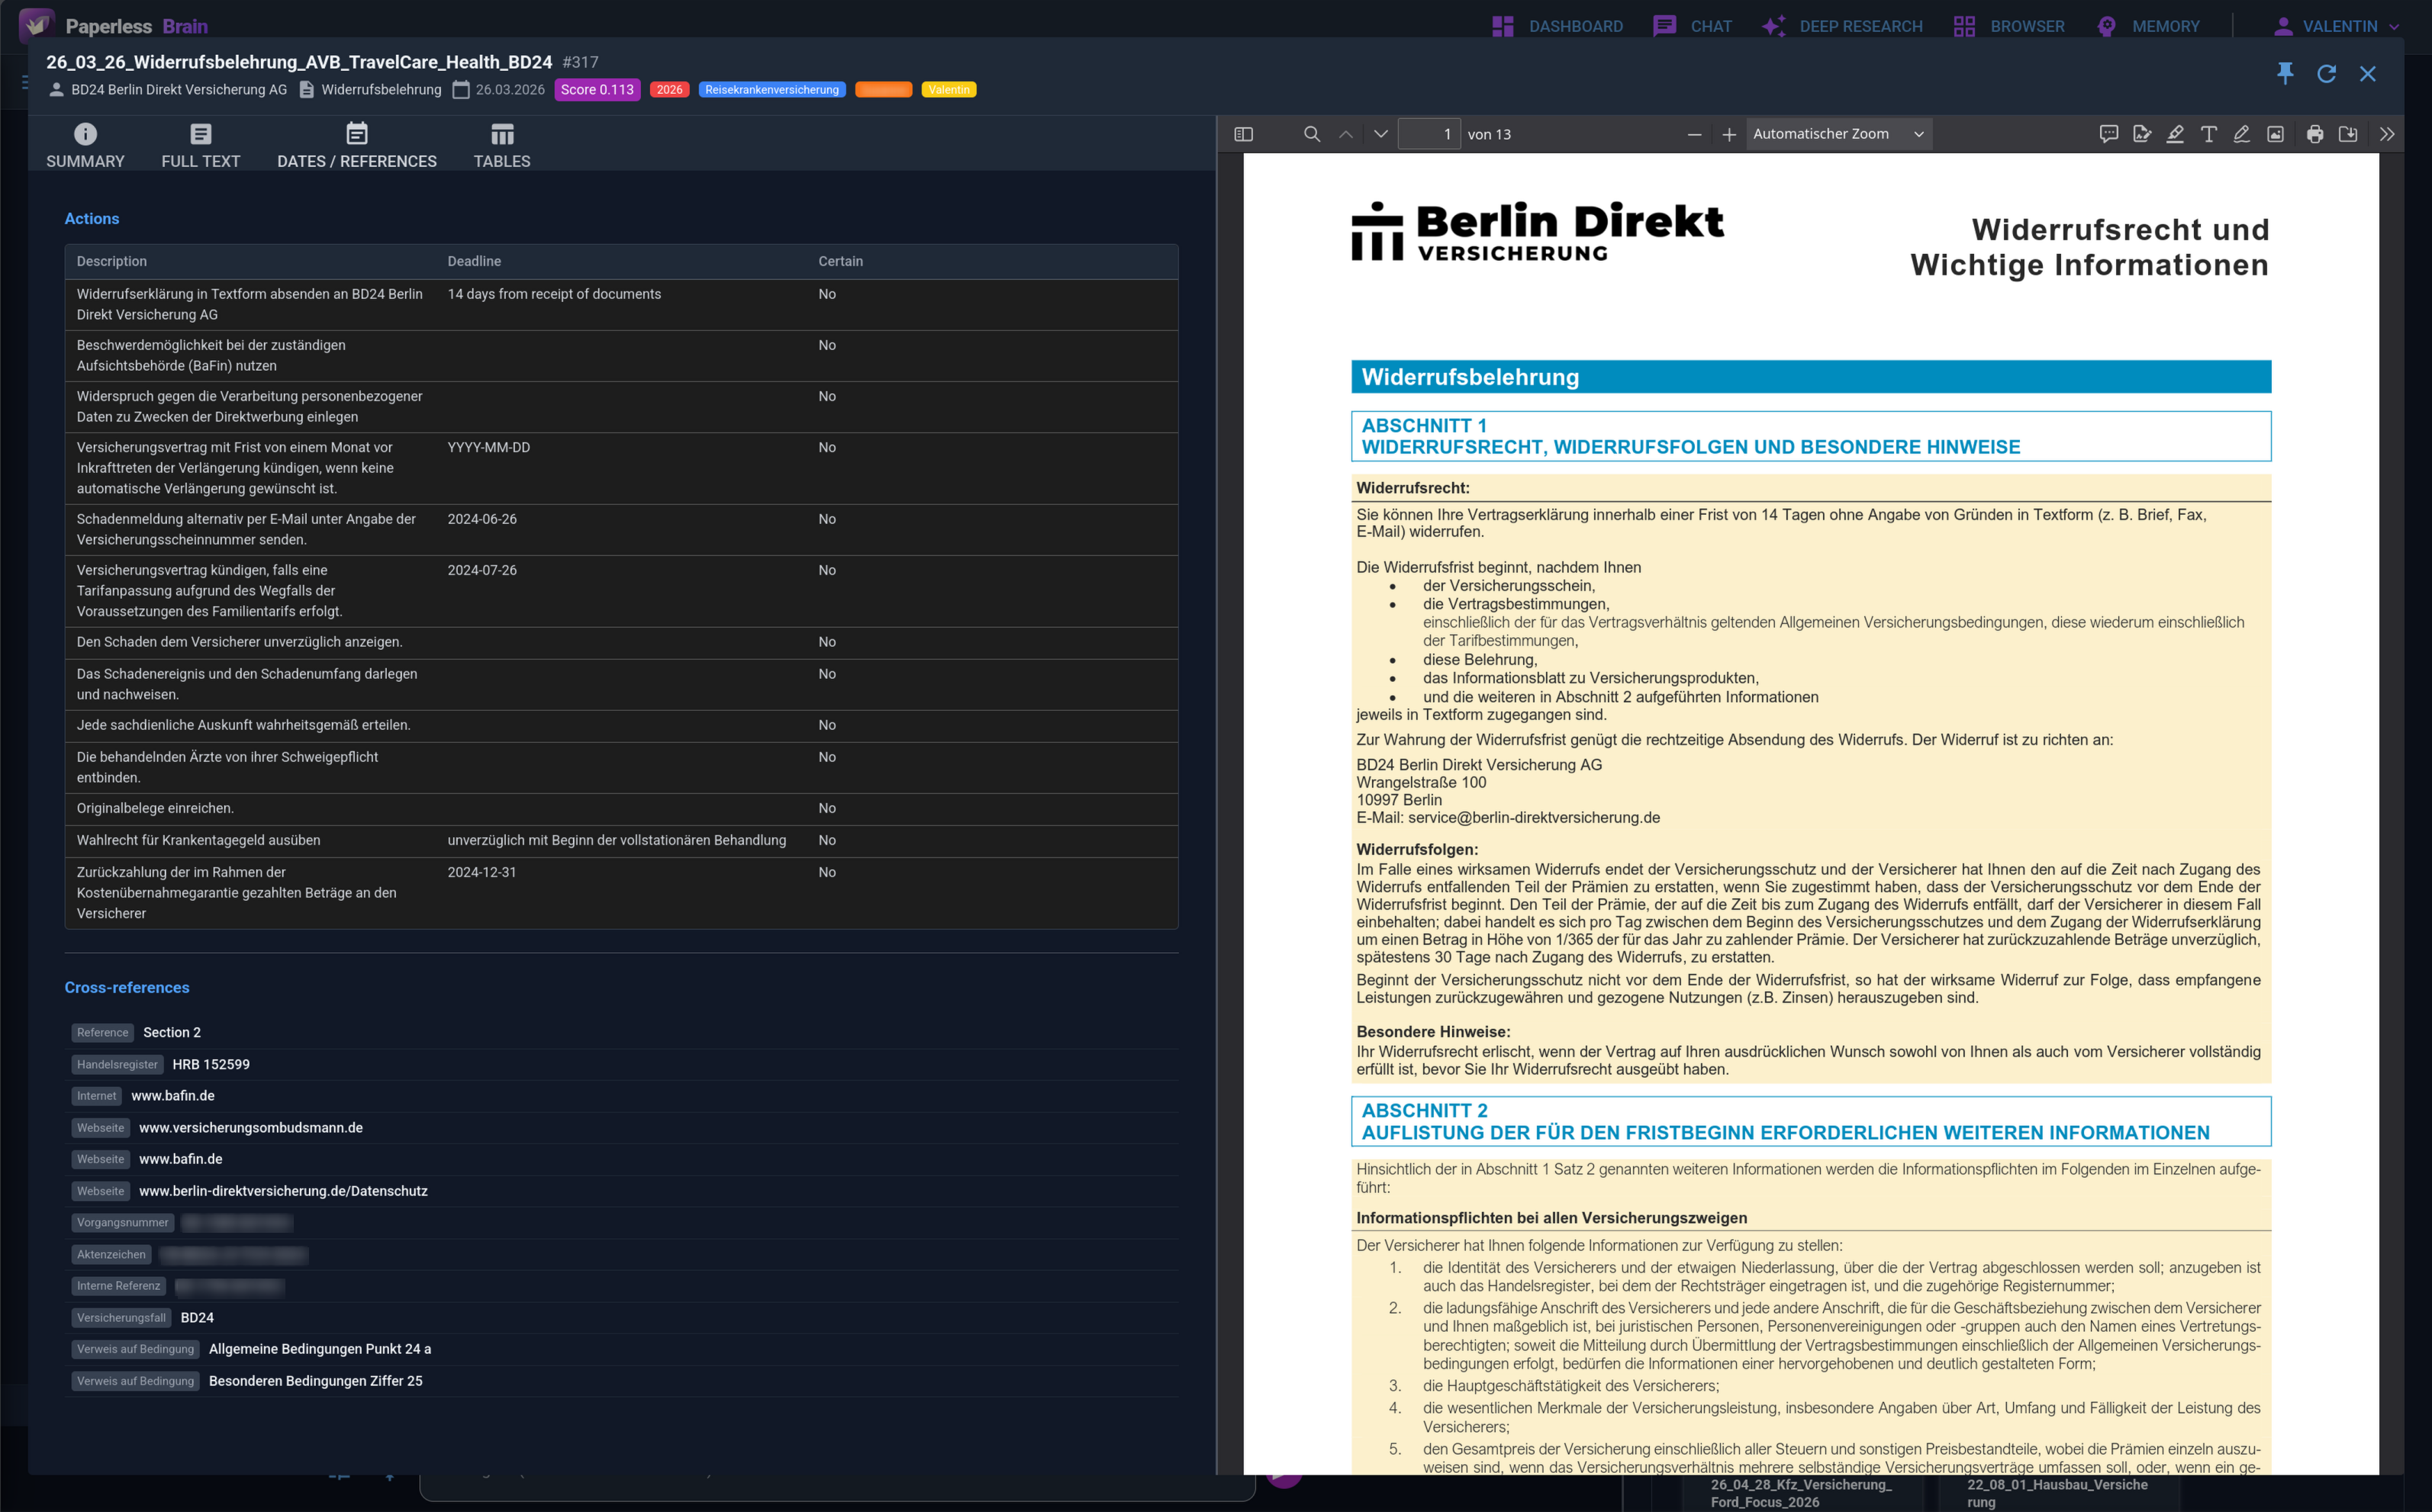Click the HRB 152599 reference

211,1064
